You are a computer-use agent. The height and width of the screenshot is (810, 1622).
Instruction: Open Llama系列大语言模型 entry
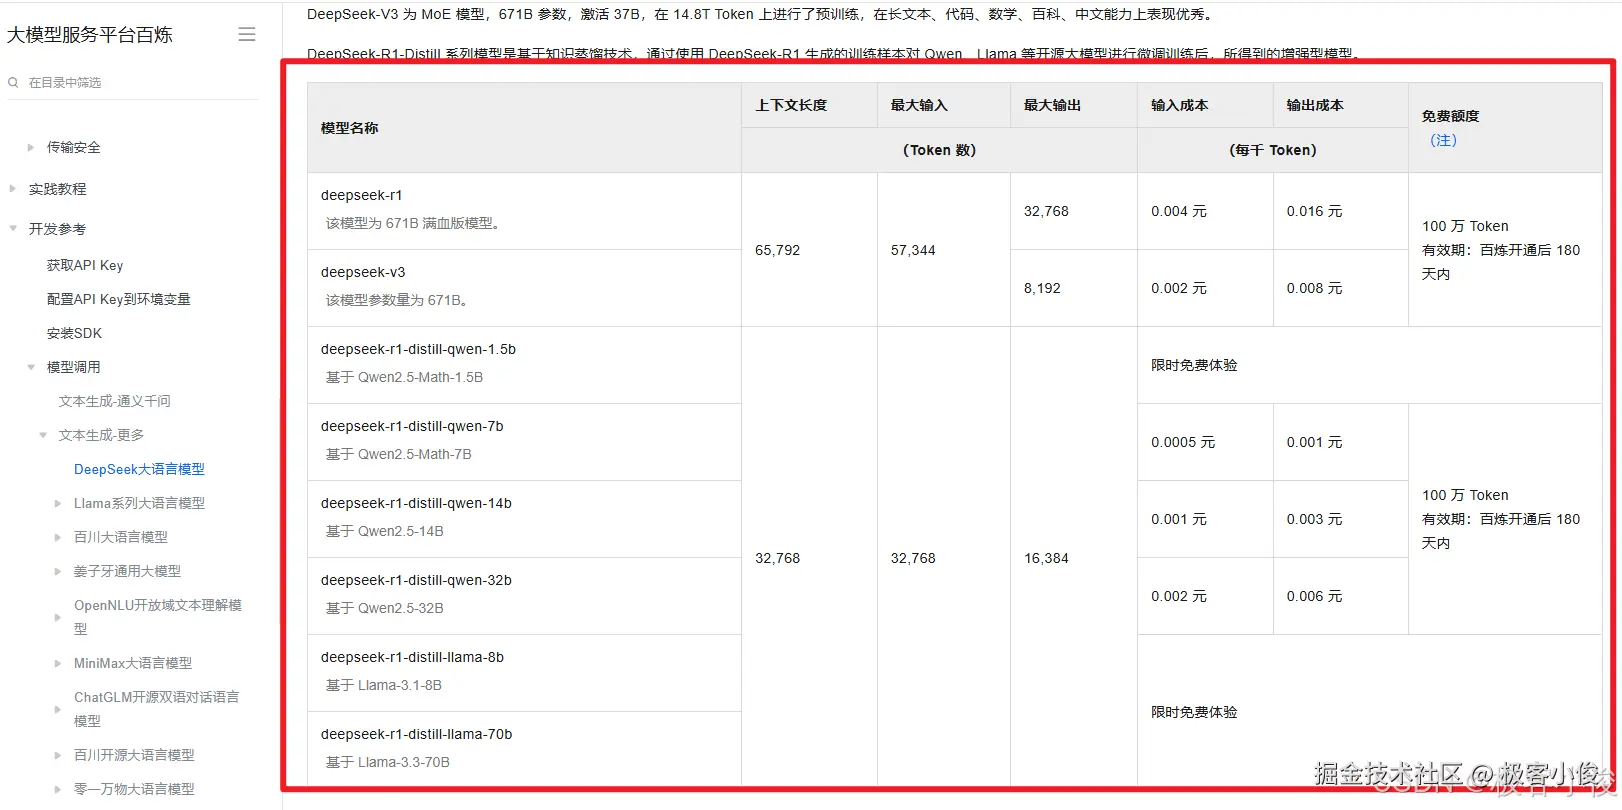coord(139,503)
